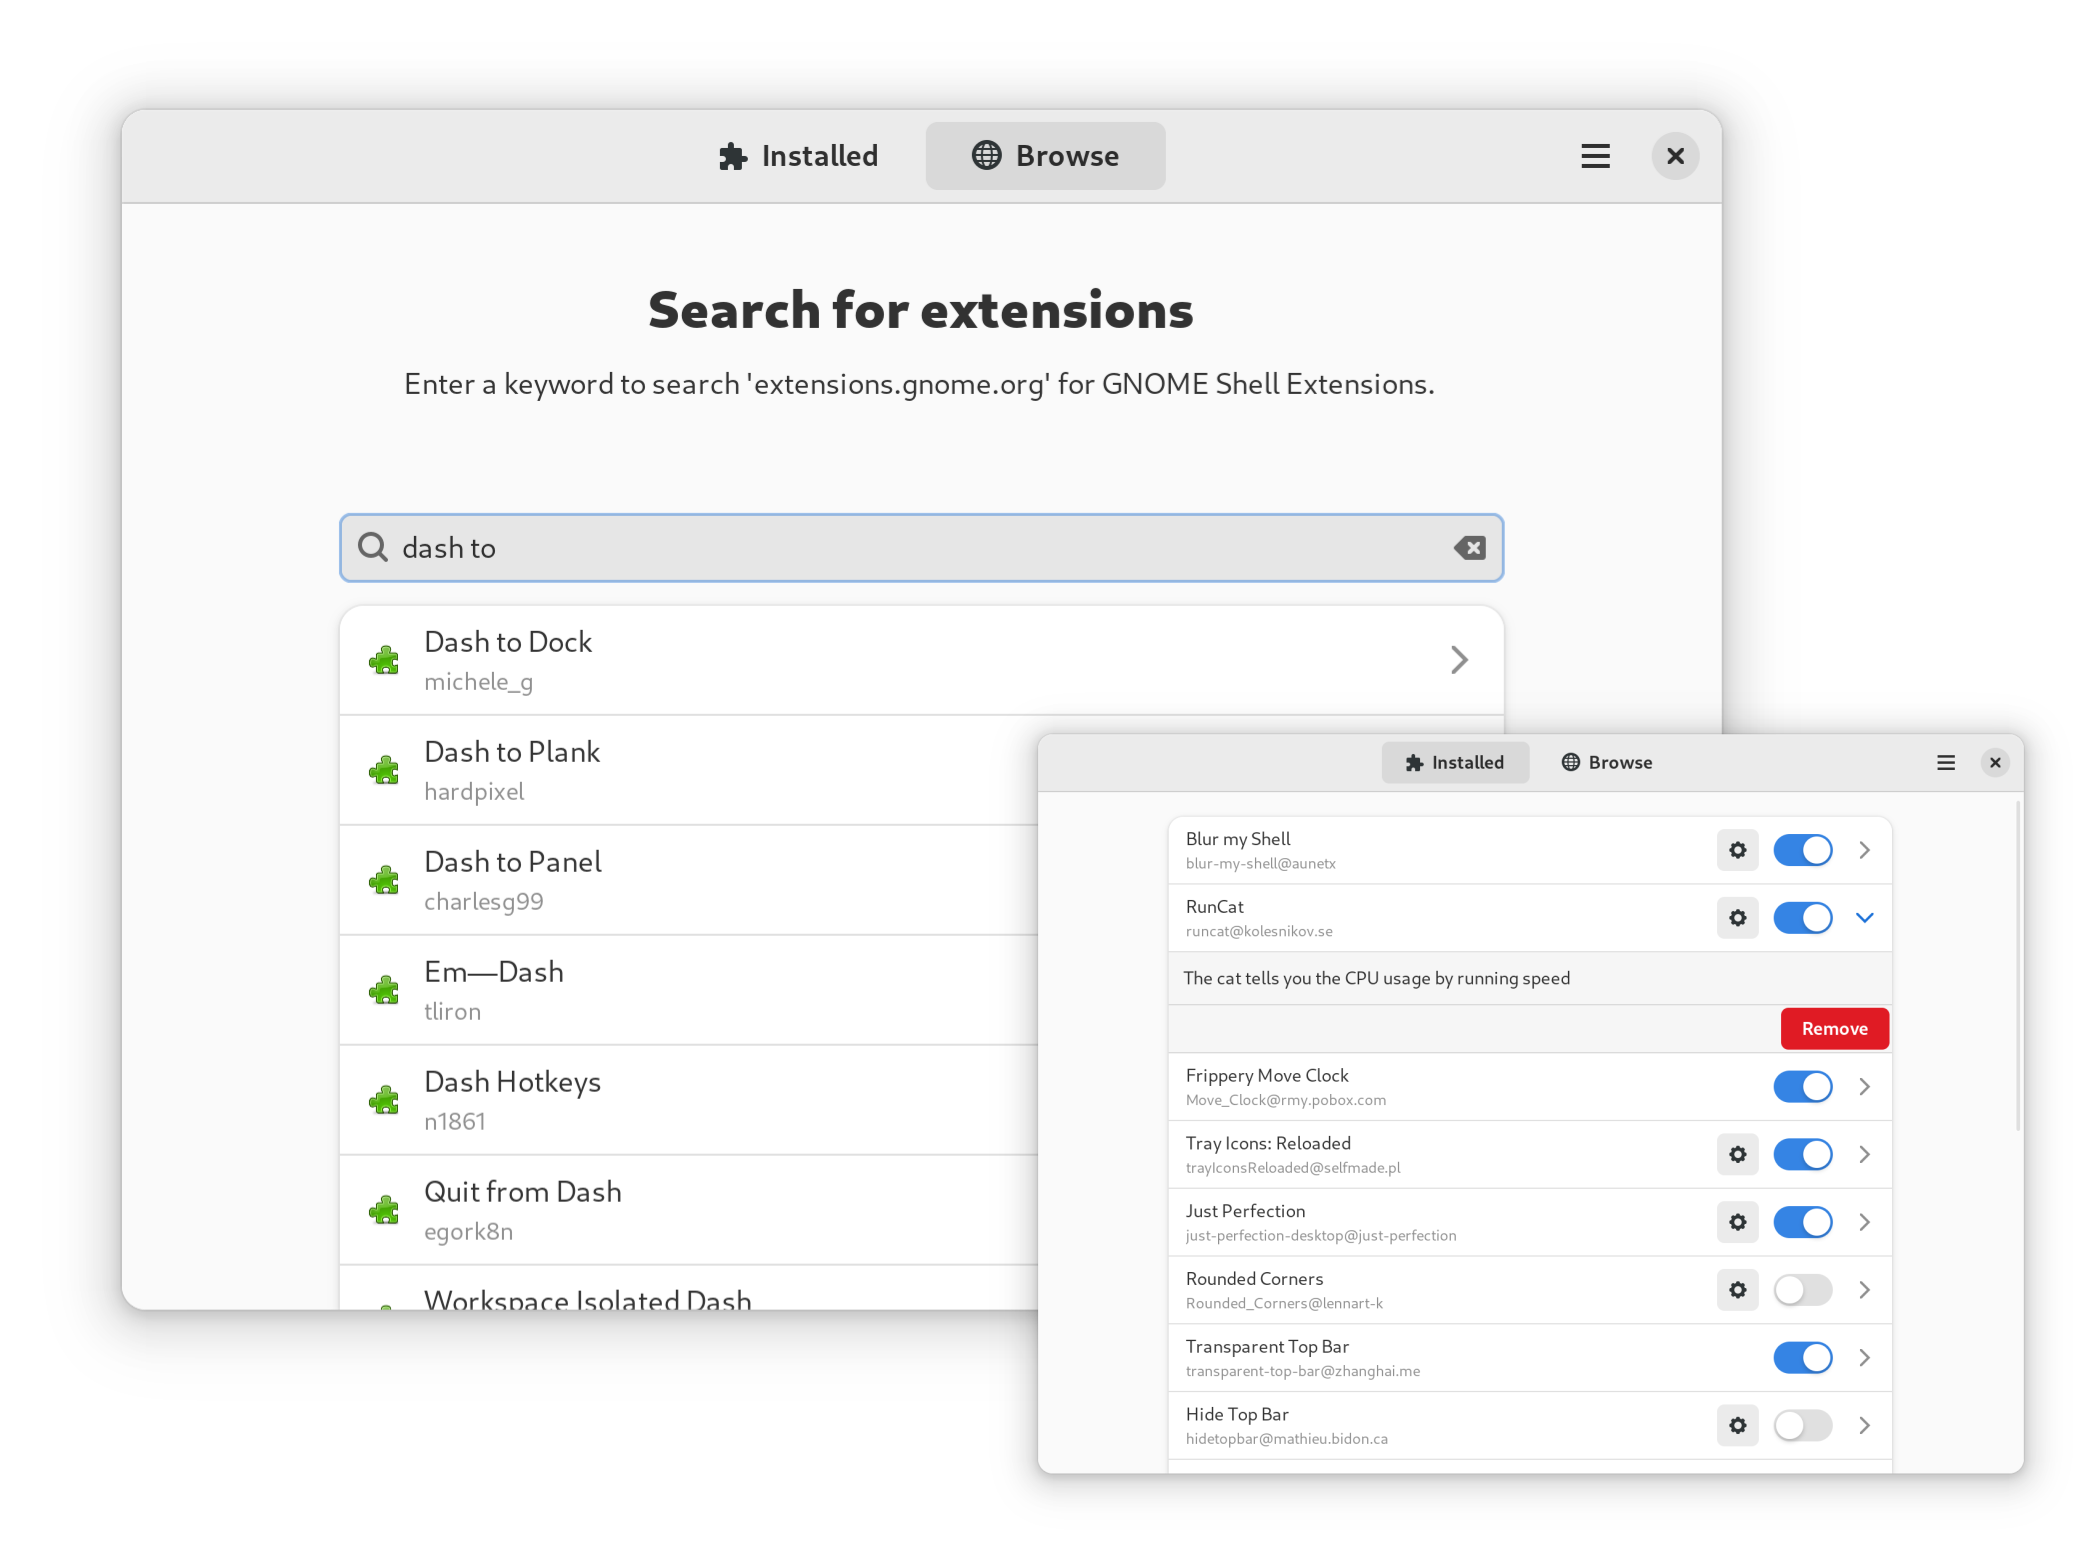2099x1556 pixels.
Task: Open 'Dash to Panel' search result
Action: (689, 880)
